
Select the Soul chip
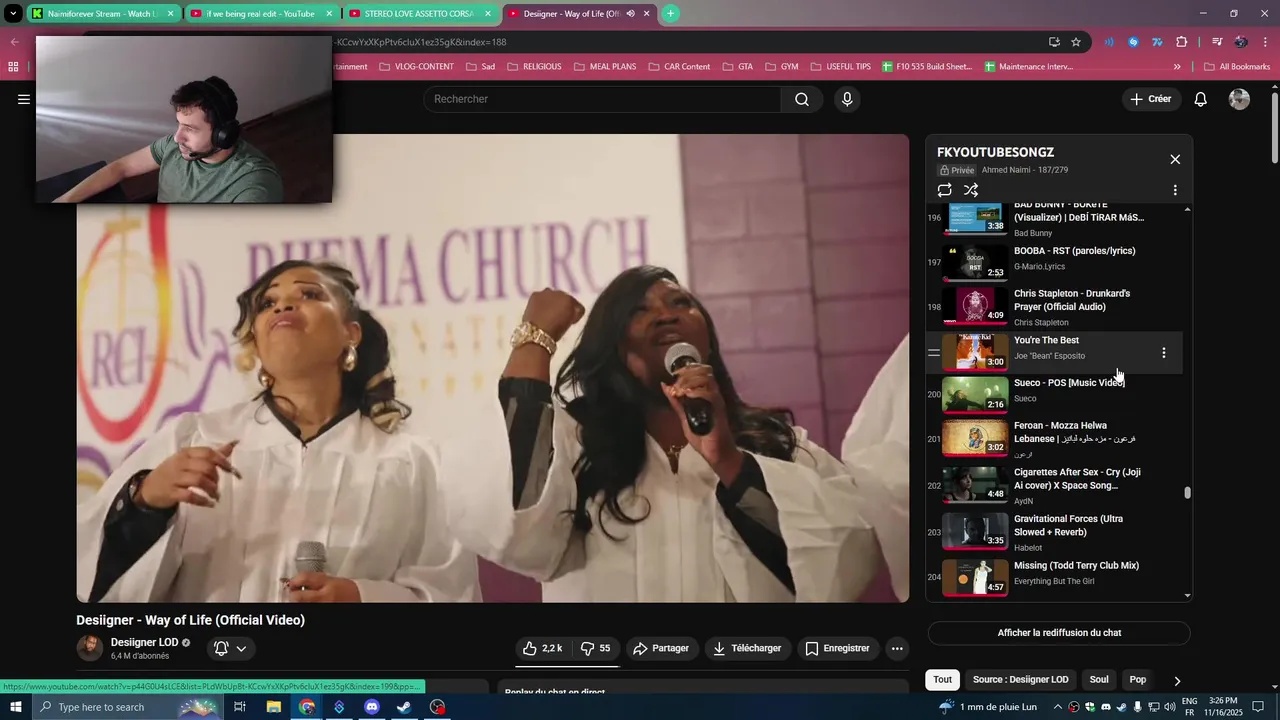[1099, 680]
